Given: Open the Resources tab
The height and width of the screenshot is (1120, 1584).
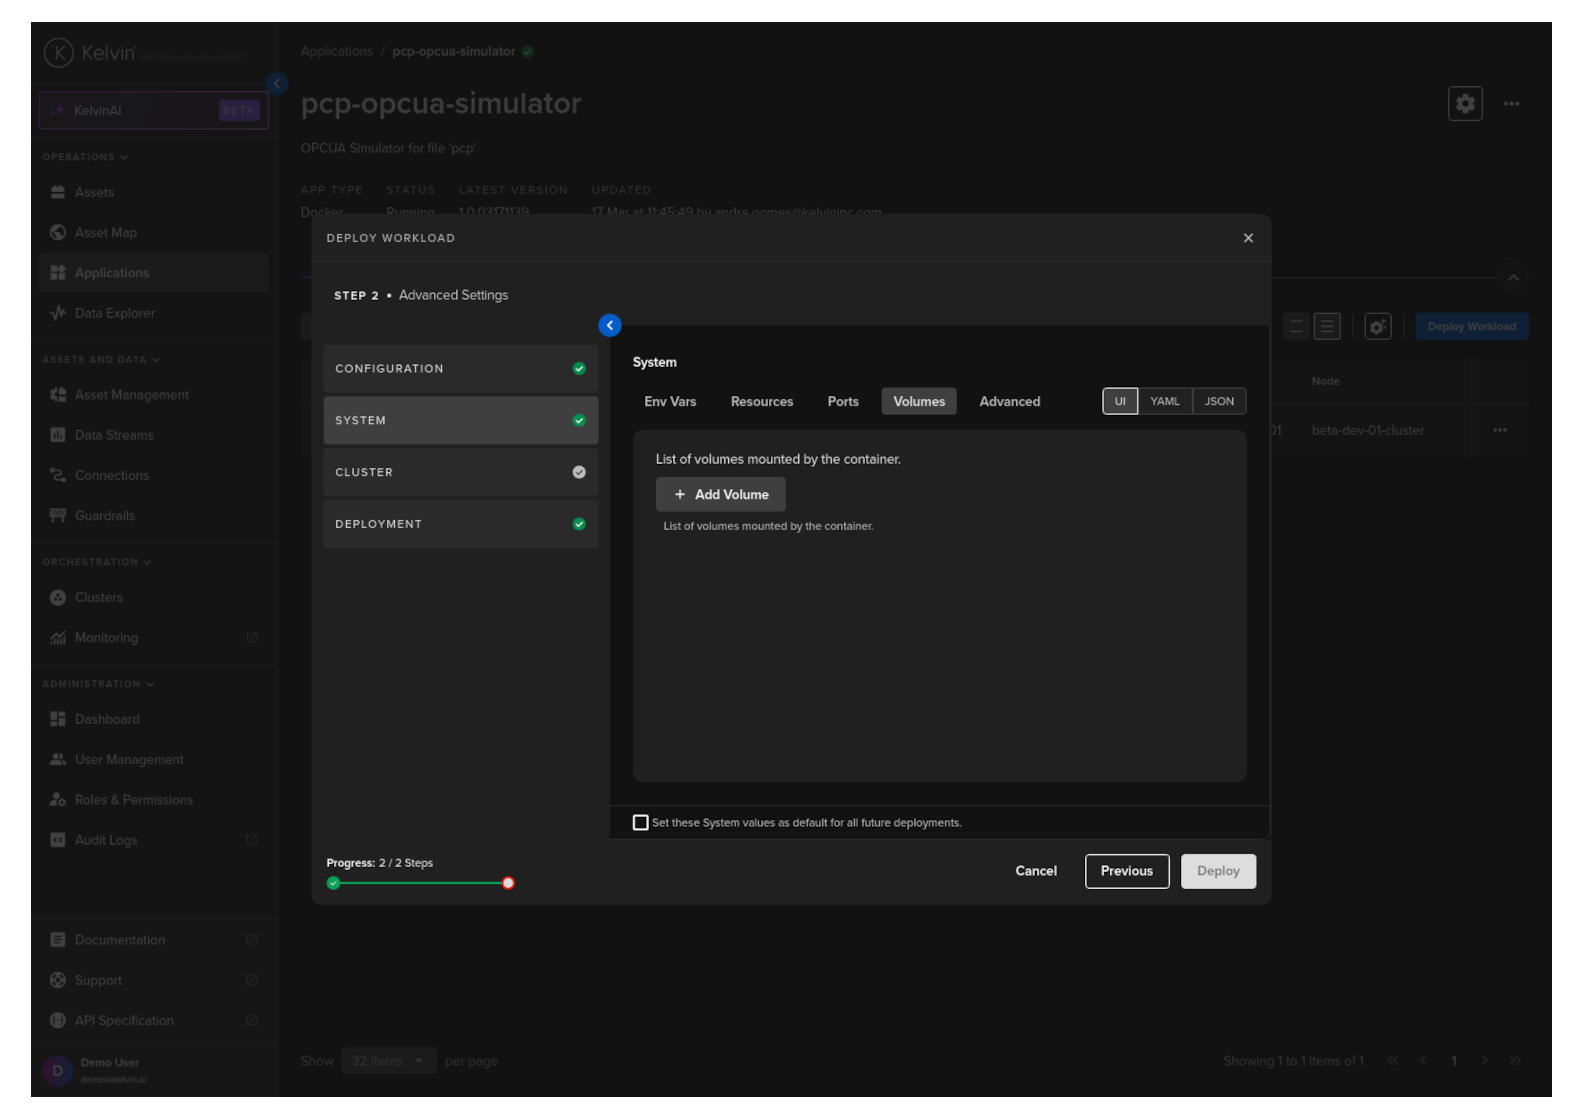Looking at the screenshot, I should pyautogui.click(x=761, y=402).
